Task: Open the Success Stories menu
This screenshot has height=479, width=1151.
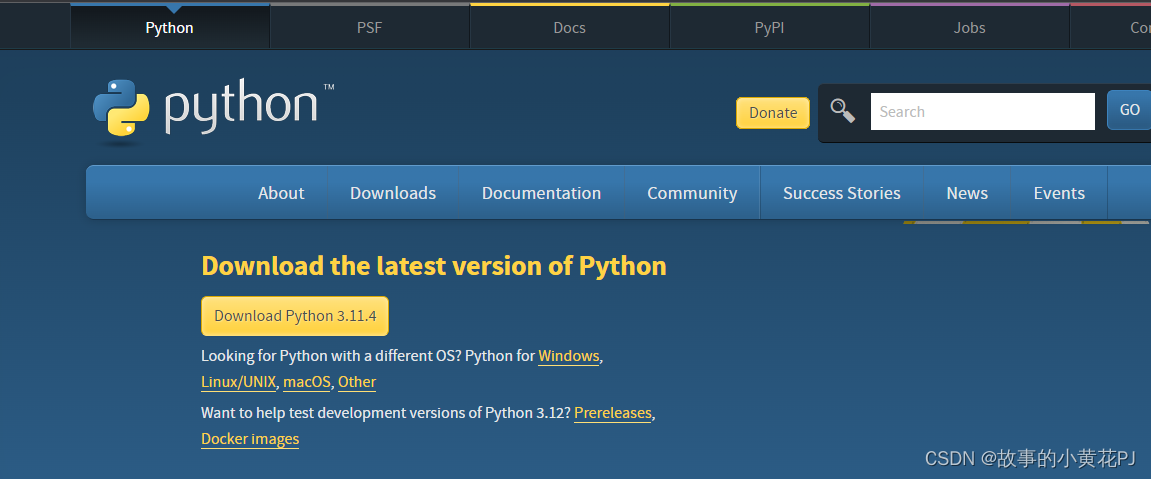Action: [x=842, y=193]
